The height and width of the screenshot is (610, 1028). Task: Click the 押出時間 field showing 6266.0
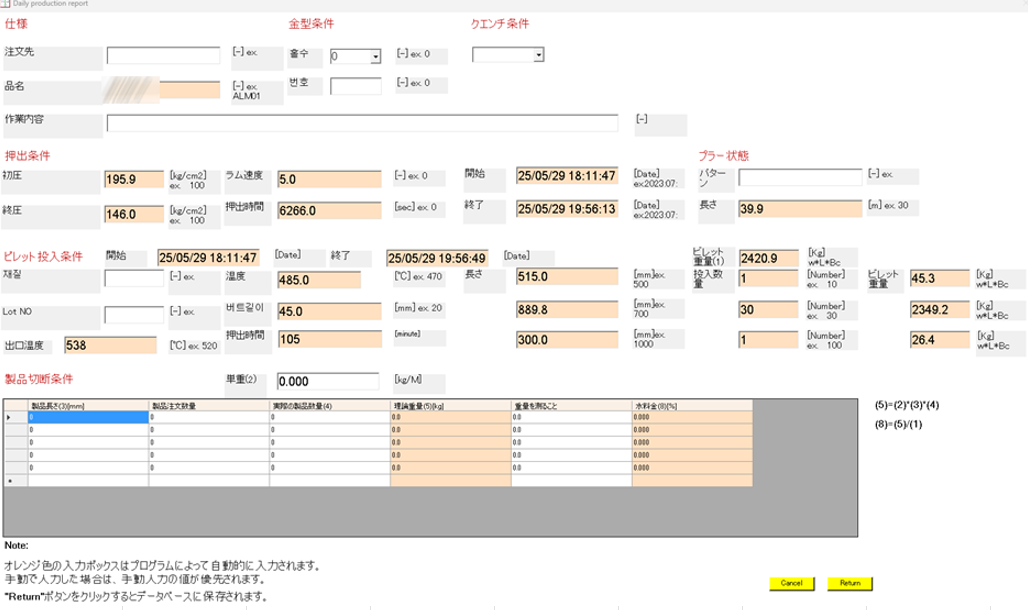click(329, 213)
